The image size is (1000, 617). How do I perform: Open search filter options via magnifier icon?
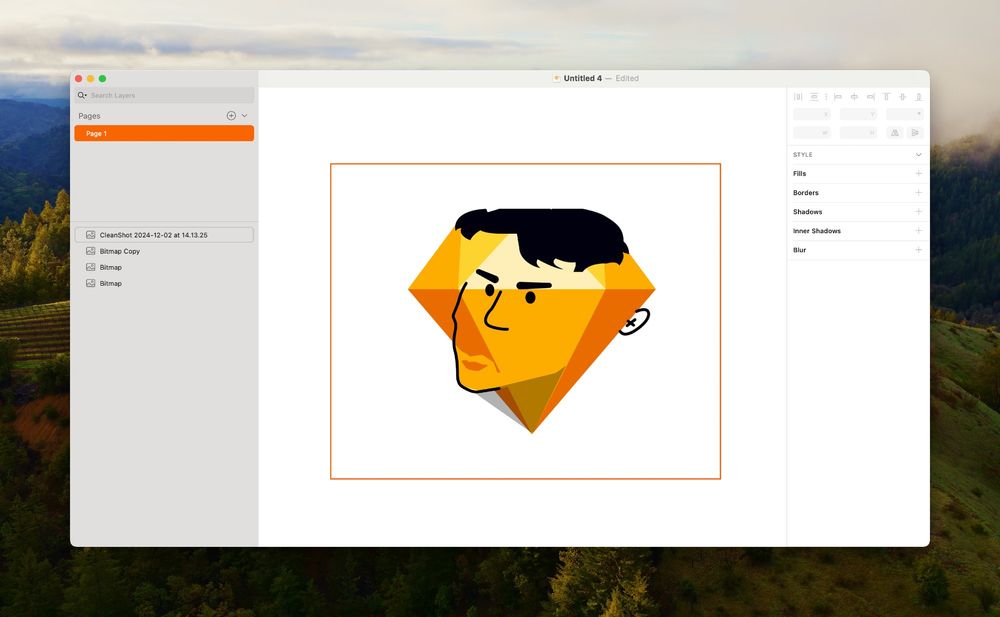[82, 95]
